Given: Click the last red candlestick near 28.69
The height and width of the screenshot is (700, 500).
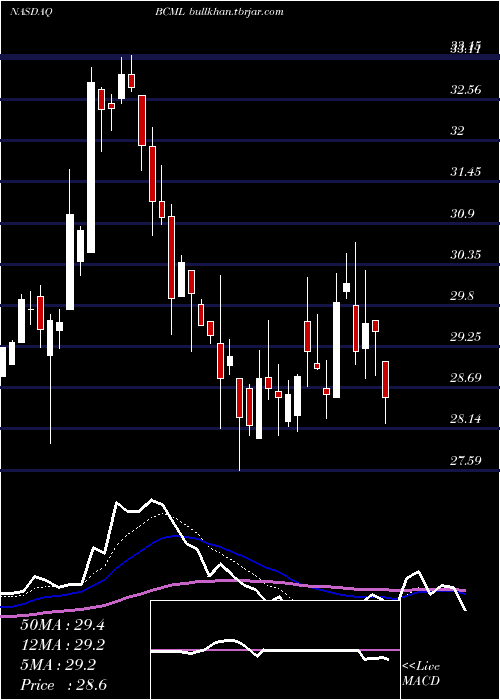Looking at the screenshot, I should (386, 379).
